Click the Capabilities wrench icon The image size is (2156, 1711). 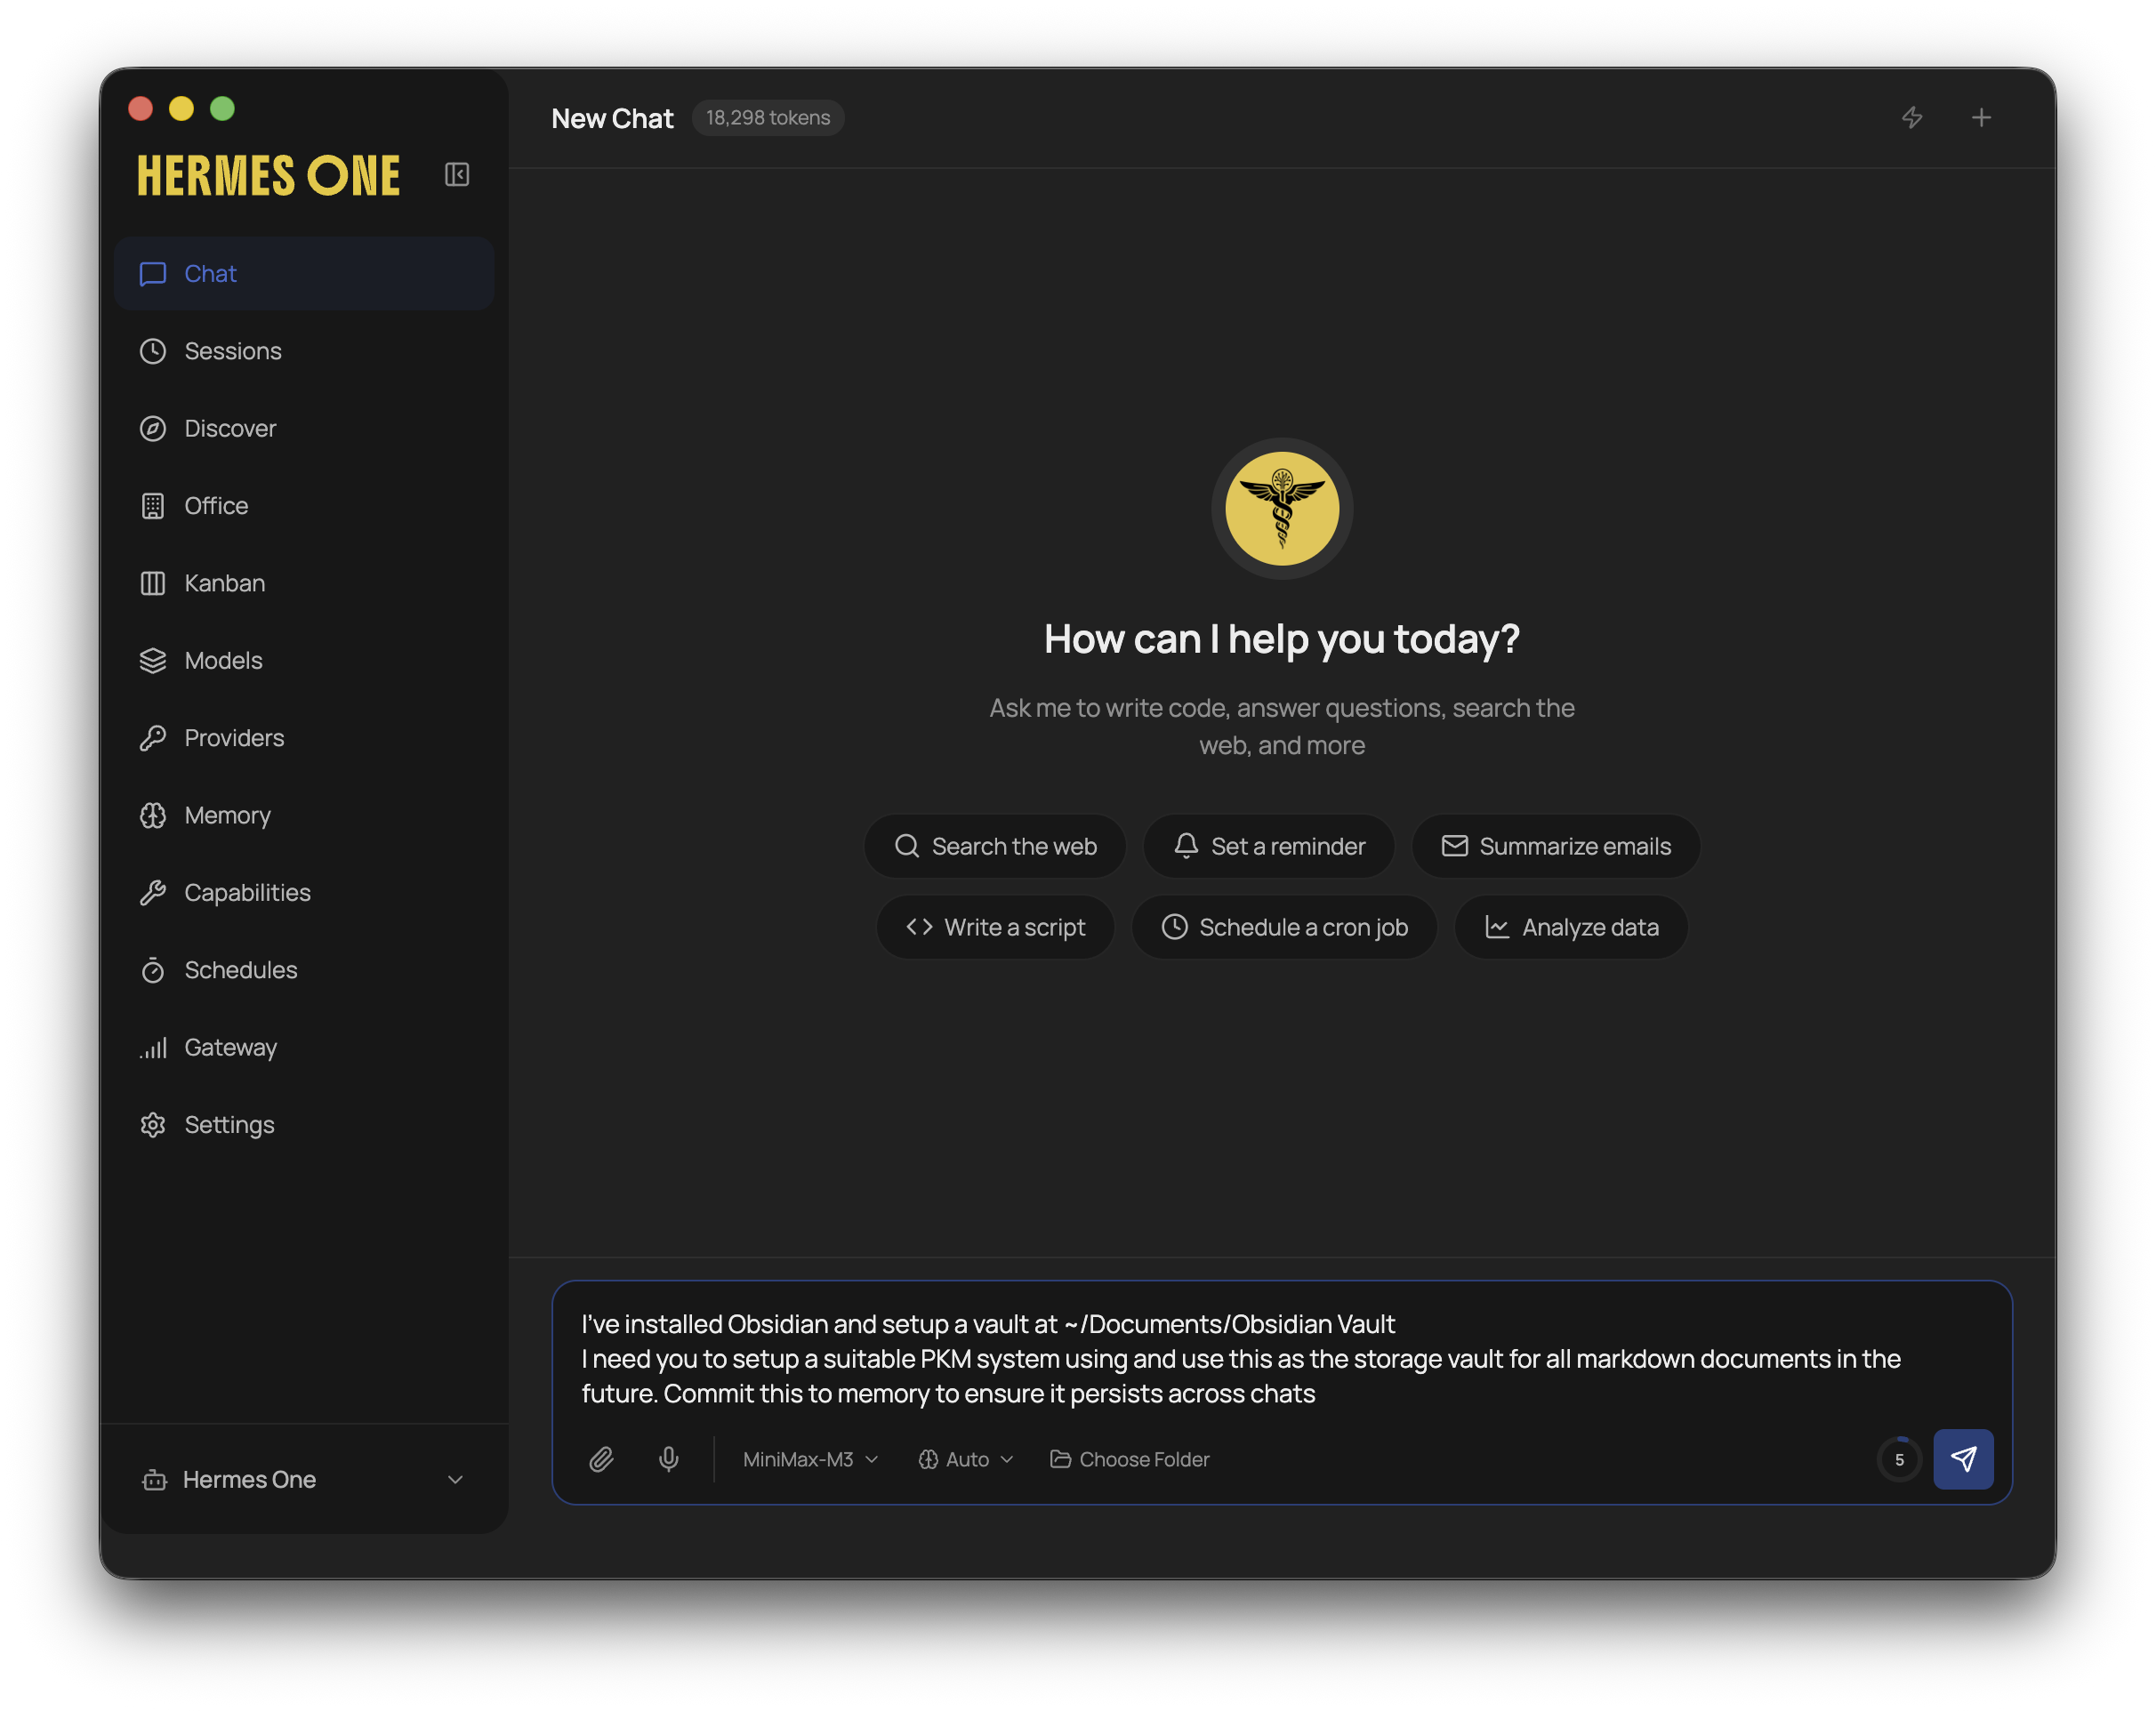coord(153,893)
